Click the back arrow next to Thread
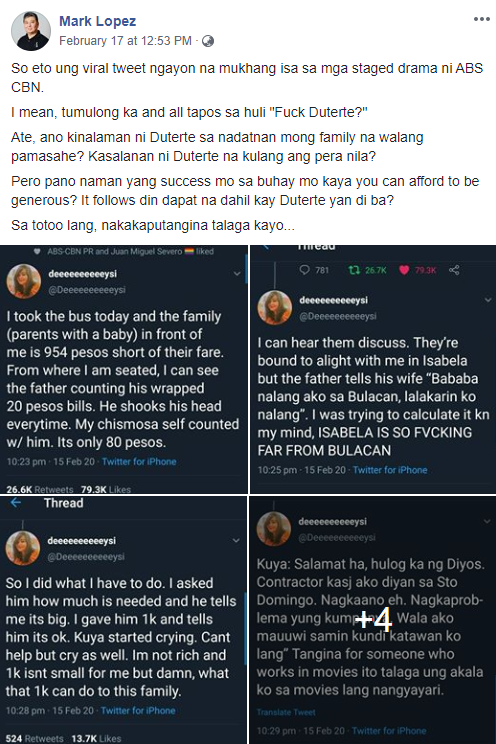The width and height of the screenshot is (496, 744). pos(16,503)
